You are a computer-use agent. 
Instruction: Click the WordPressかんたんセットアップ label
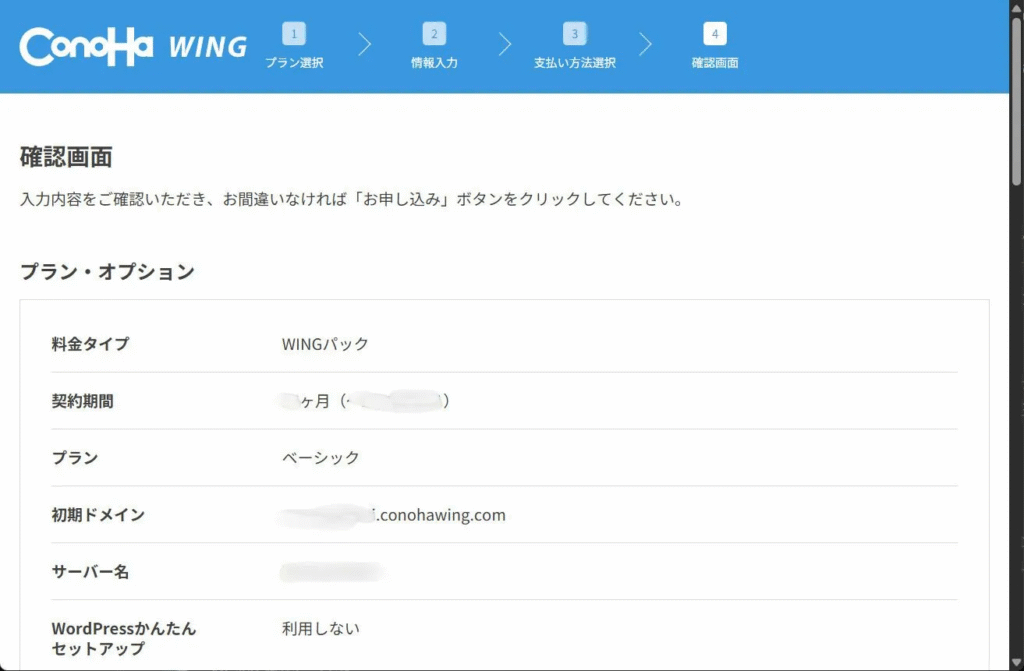123,638
